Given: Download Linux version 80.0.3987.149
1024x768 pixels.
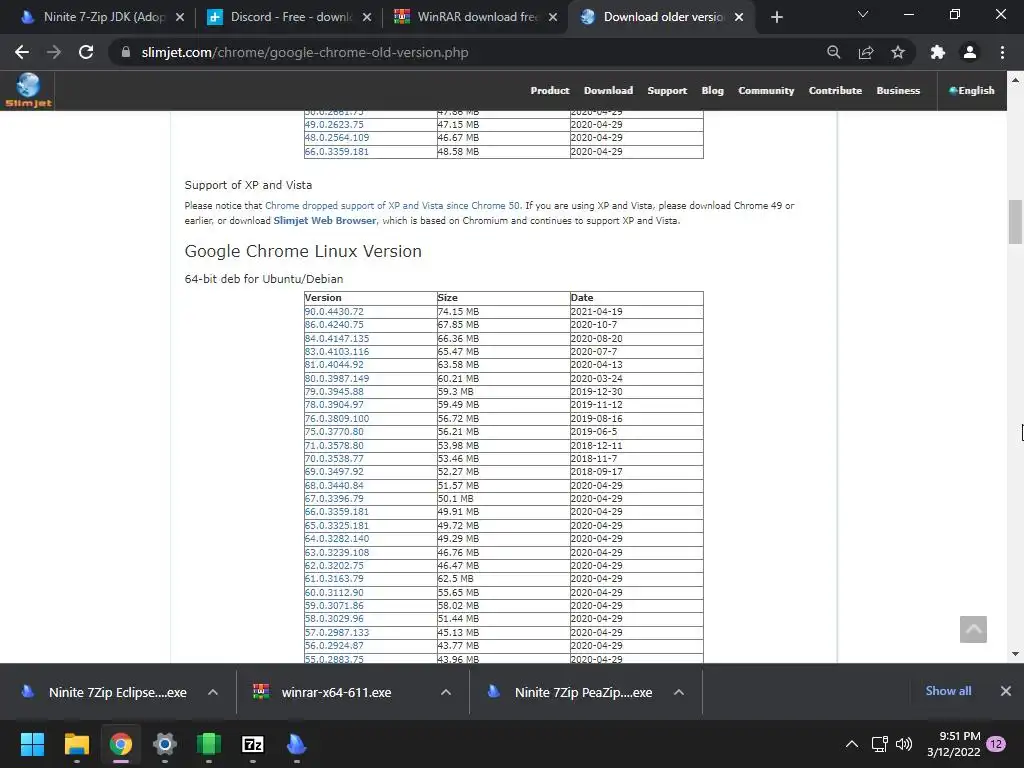Looking at the screenshot, I should 336,378.
